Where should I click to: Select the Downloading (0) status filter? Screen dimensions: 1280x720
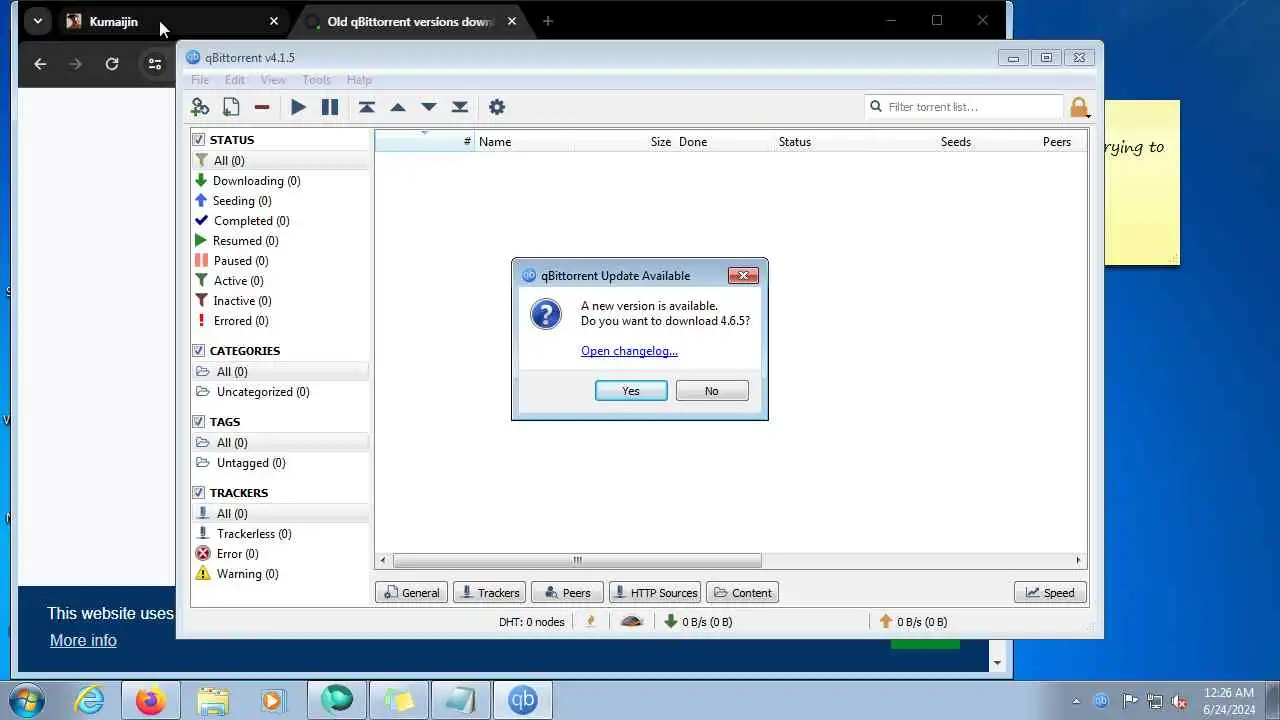(280, 181)
